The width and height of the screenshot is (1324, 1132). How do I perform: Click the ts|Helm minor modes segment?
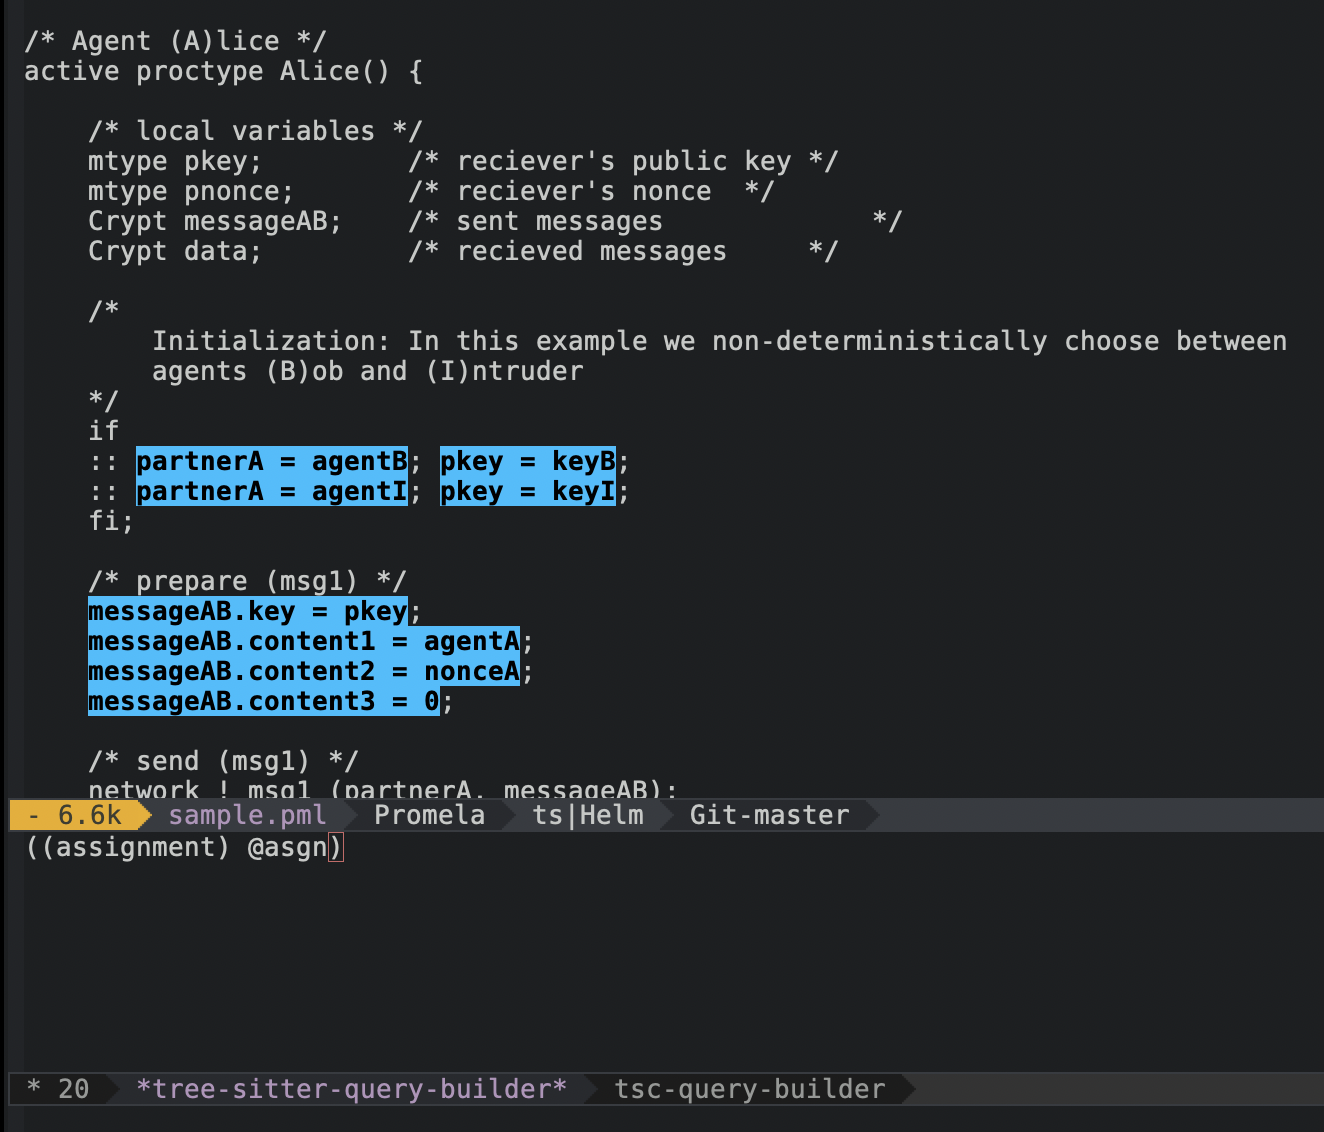(x=587, y=815)
